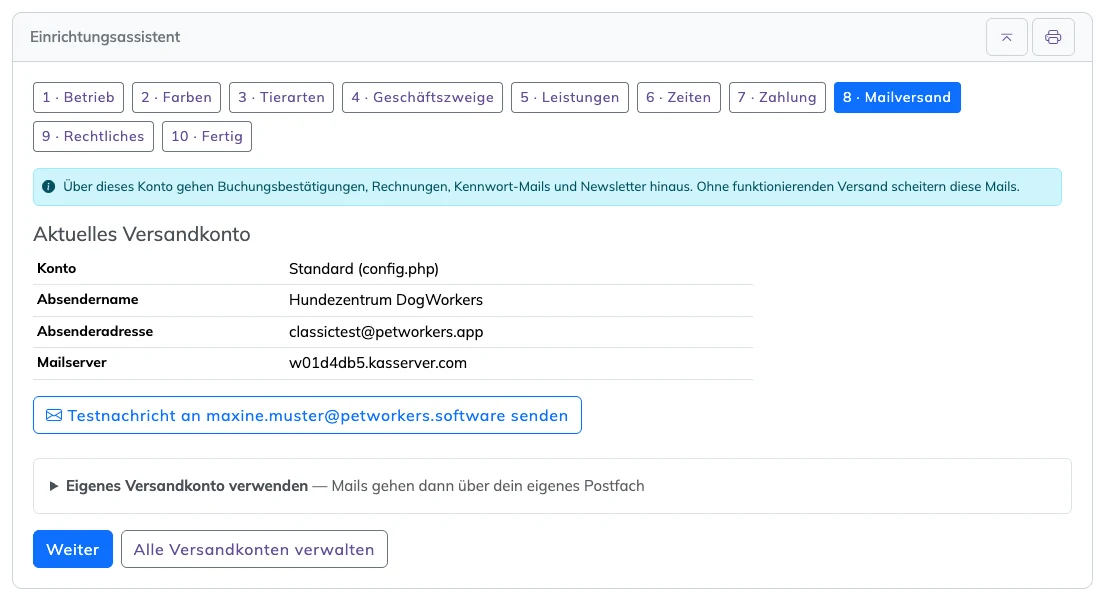Click the blue Weiter button

coord(73,549)
